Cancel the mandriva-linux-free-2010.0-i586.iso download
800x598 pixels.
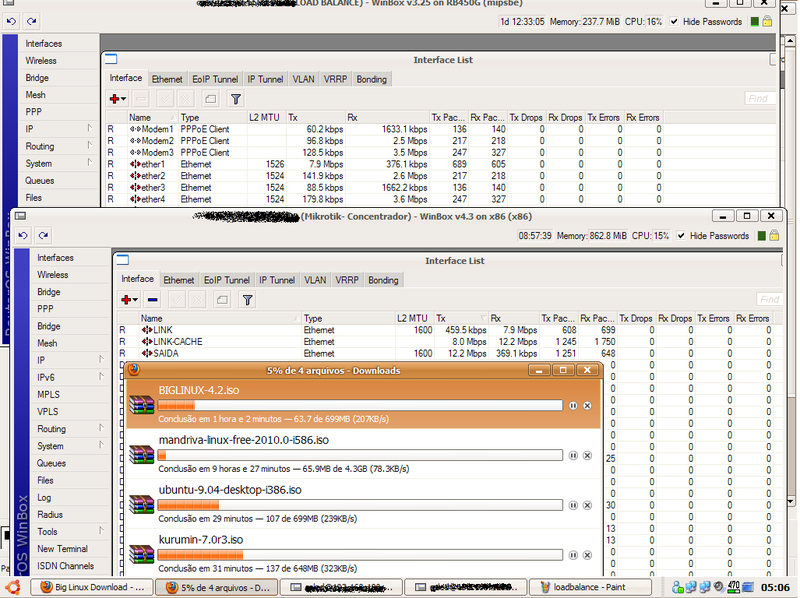pos(587,455)
